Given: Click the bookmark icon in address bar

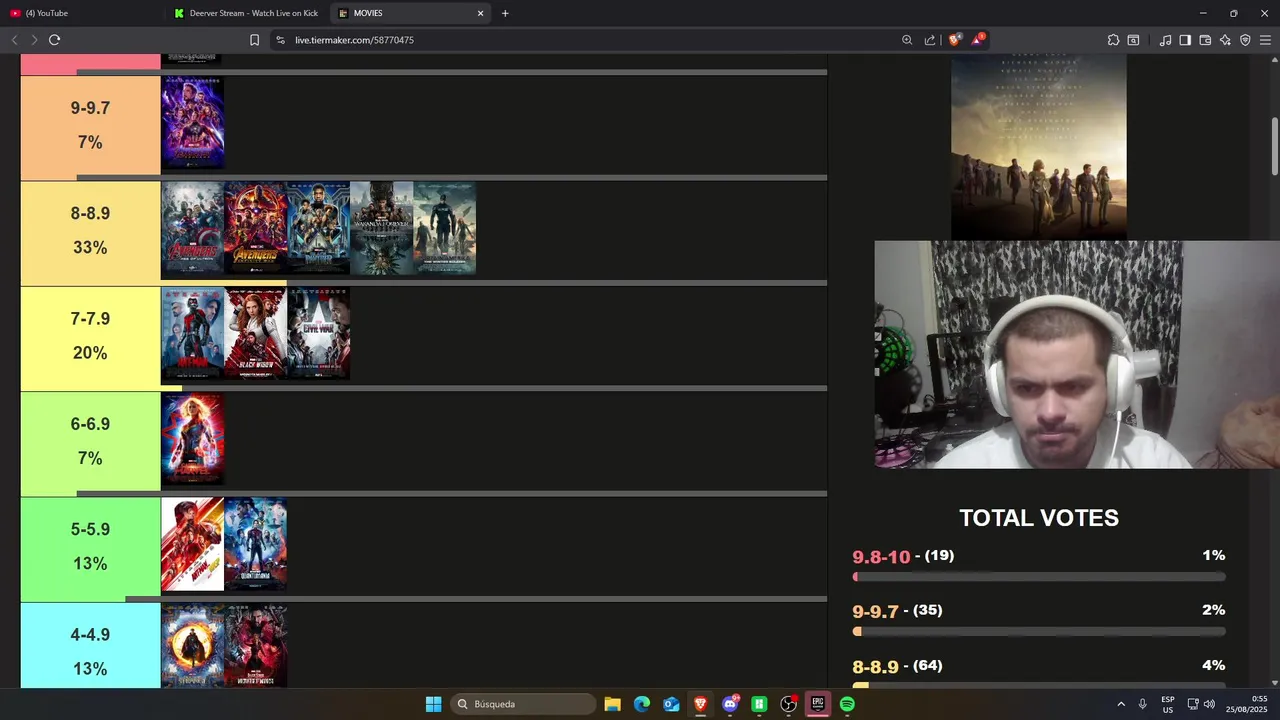Looking at the screenshot, I should (254, 40).
